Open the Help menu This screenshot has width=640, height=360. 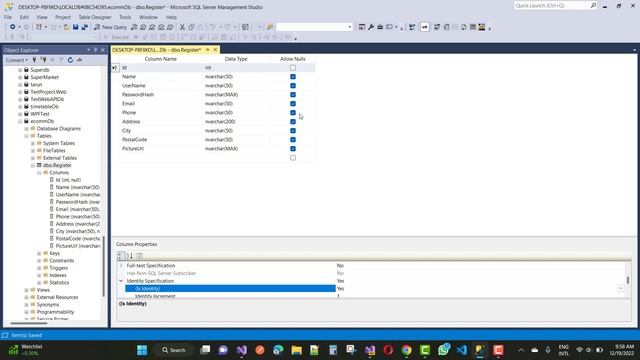click(171, 17)
